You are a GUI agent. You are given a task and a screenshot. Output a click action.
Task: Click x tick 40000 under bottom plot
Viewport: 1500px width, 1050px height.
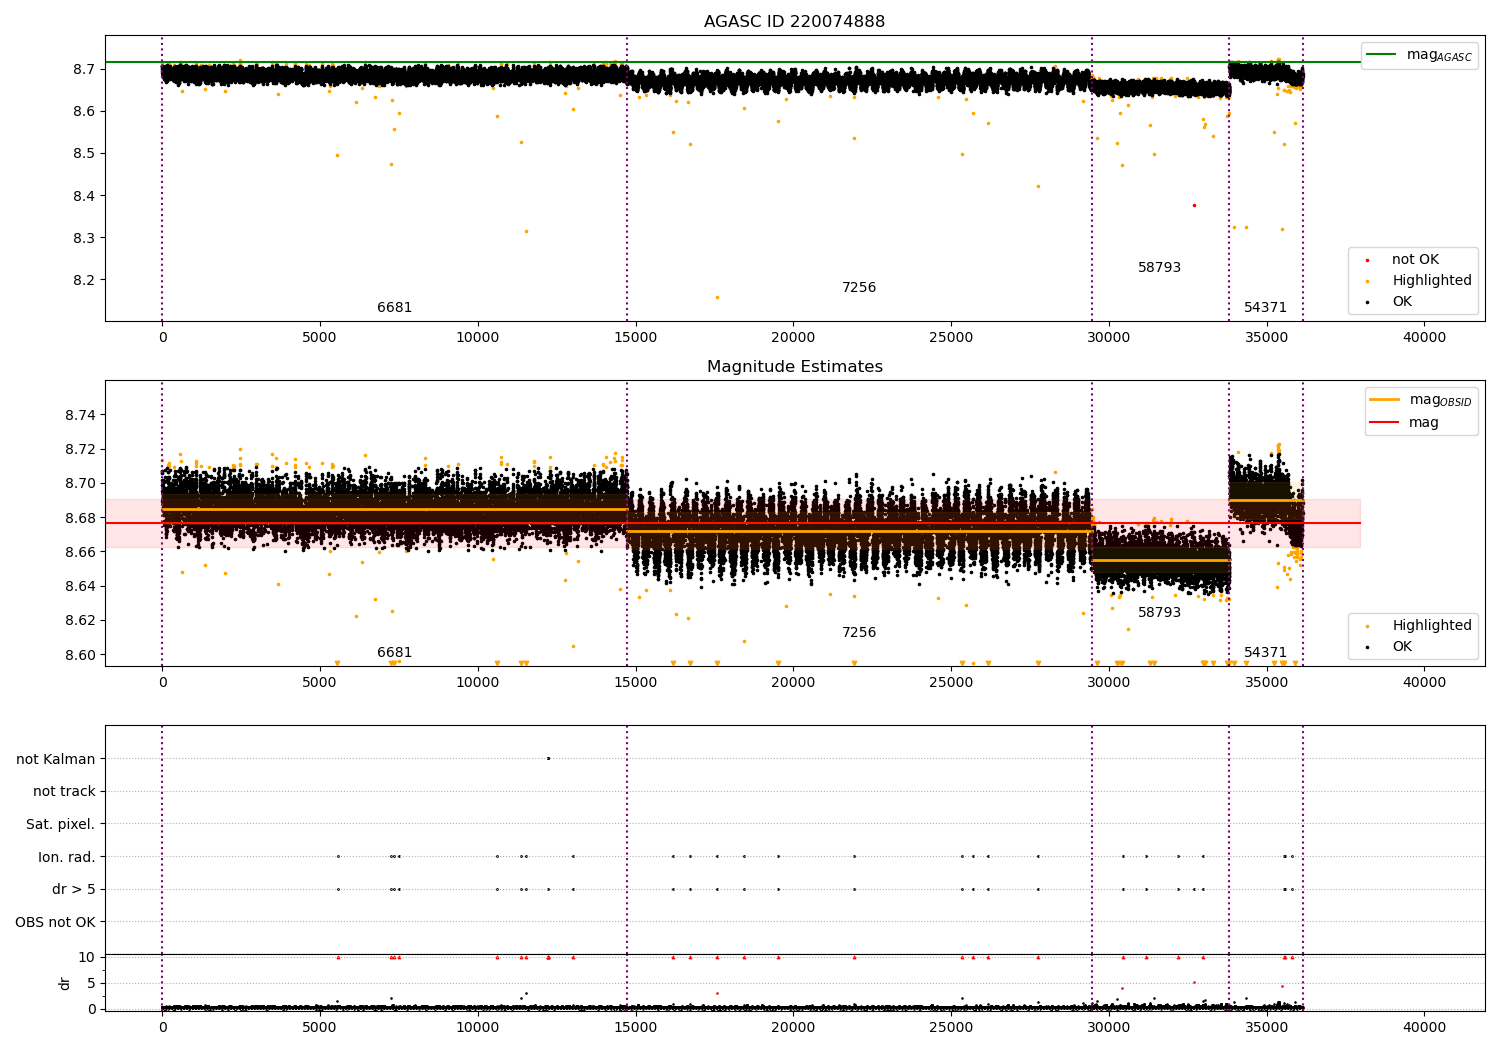click(x=1424, y=1028)
